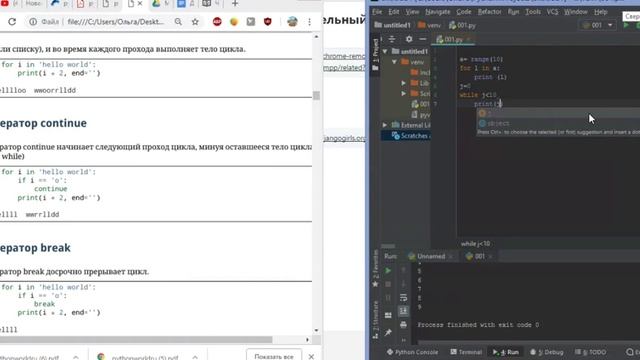Collapse the venv folder node
This screenshot has height=360, width=640.
pyautogui.click(x=394, y=62)
